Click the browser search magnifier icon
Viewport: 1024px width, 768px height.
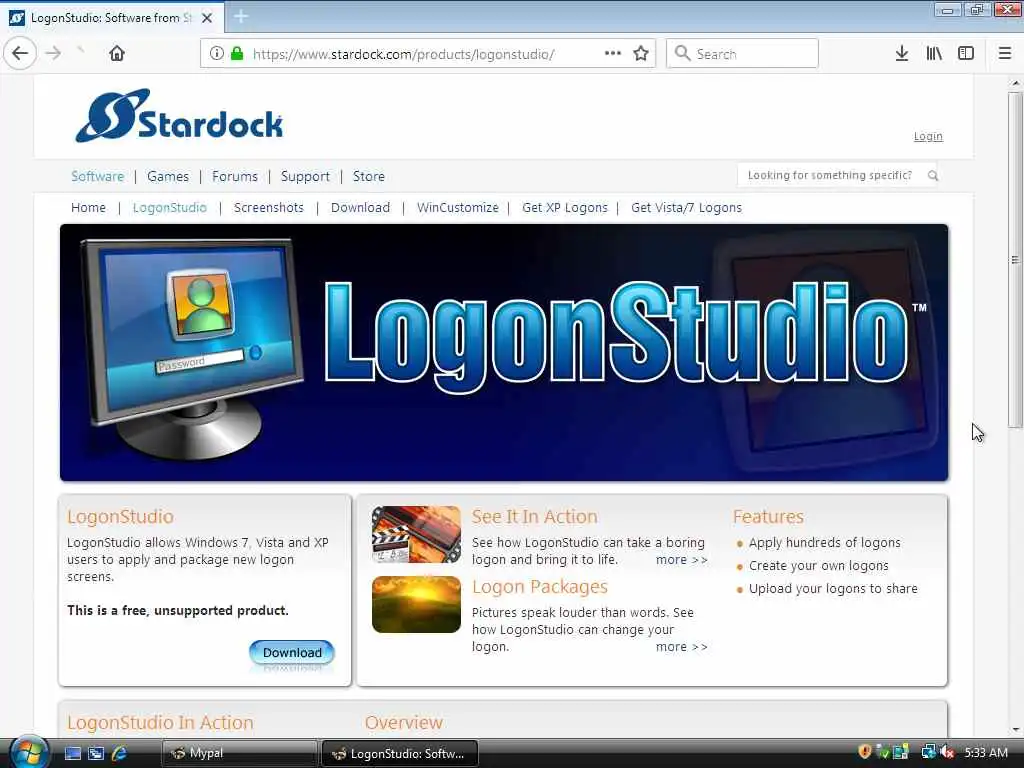pos(682,54)
